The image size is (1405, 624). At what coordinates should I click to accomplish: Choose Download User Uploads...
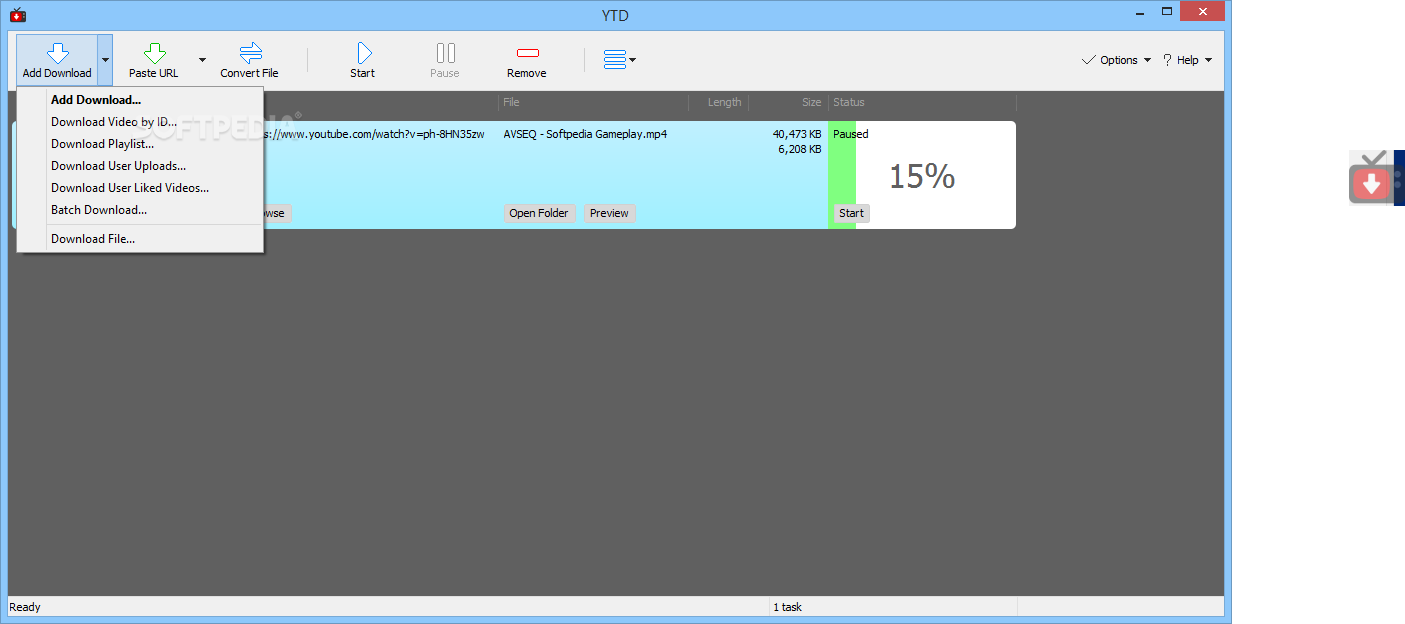pos(141,166)
